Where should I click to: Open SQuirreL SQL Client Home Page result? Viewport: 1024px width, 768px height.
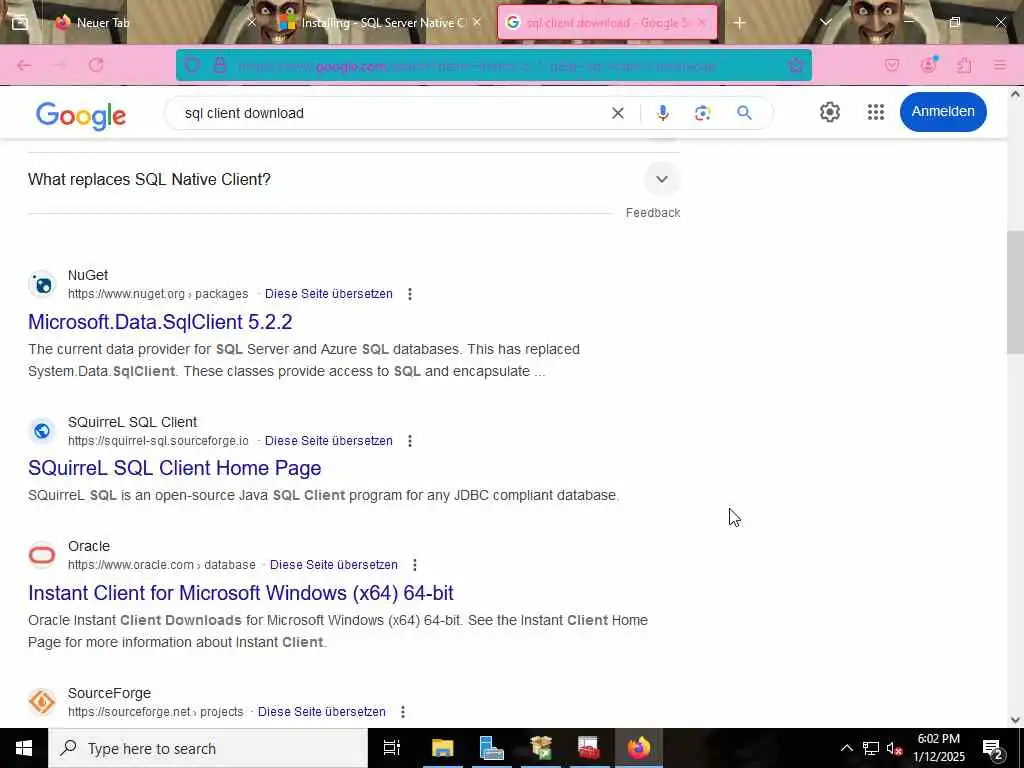pos(174,468)
